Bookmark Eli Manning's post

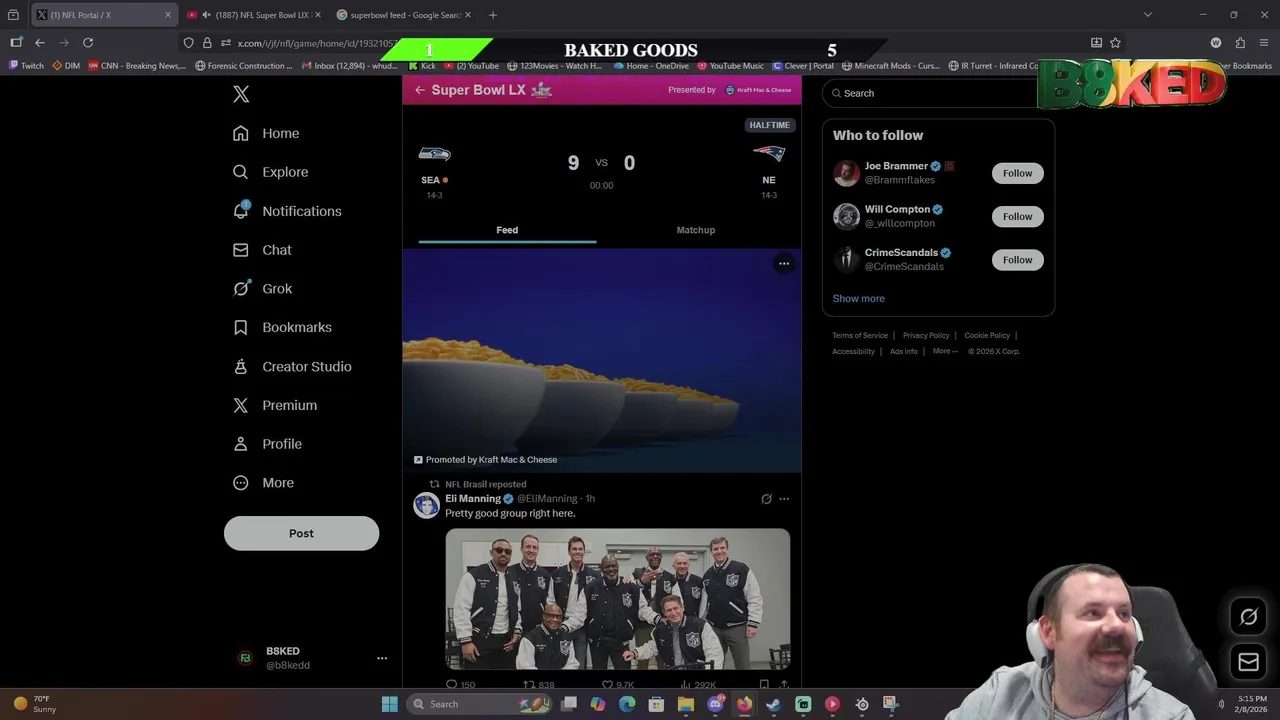[764, 685]
